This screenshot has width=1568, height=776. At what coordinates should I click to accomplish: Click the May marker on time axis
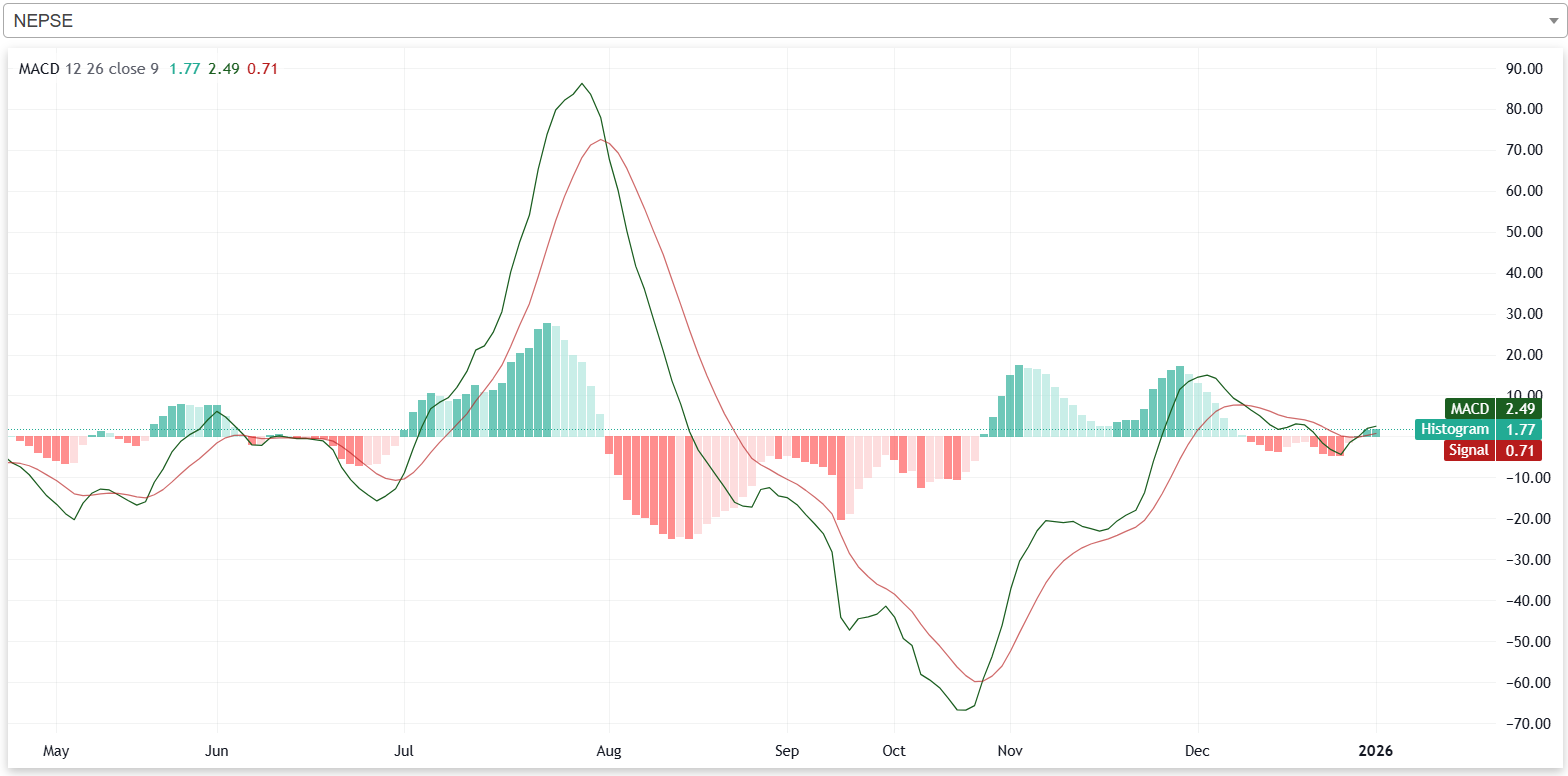(x=57, y=751)
